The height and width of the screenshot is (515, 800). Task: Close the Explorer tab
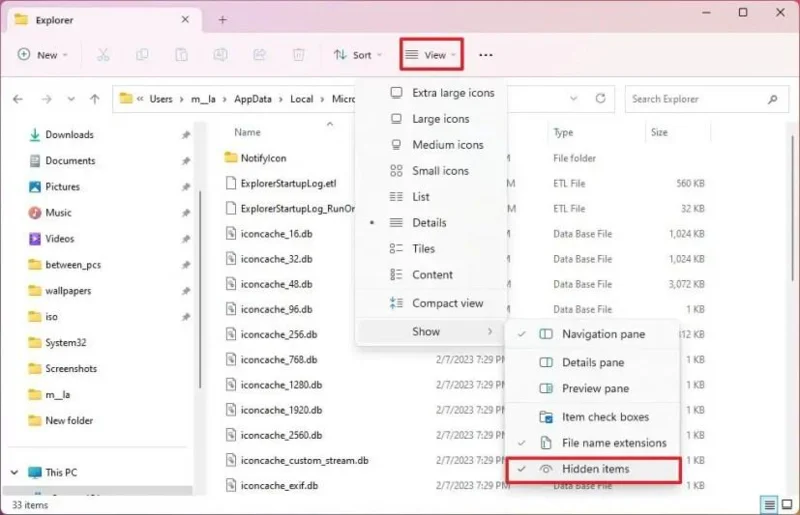(x=185, y=19)
